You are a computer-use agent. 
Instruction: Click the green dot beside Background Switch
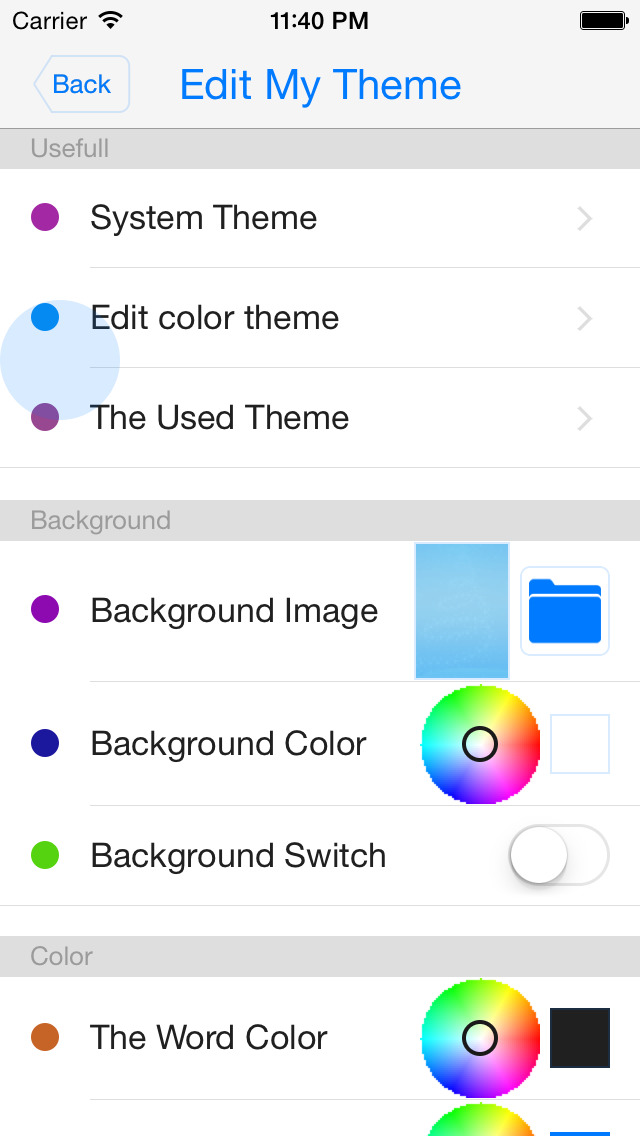pyautogui.click(x=45, y=855)
